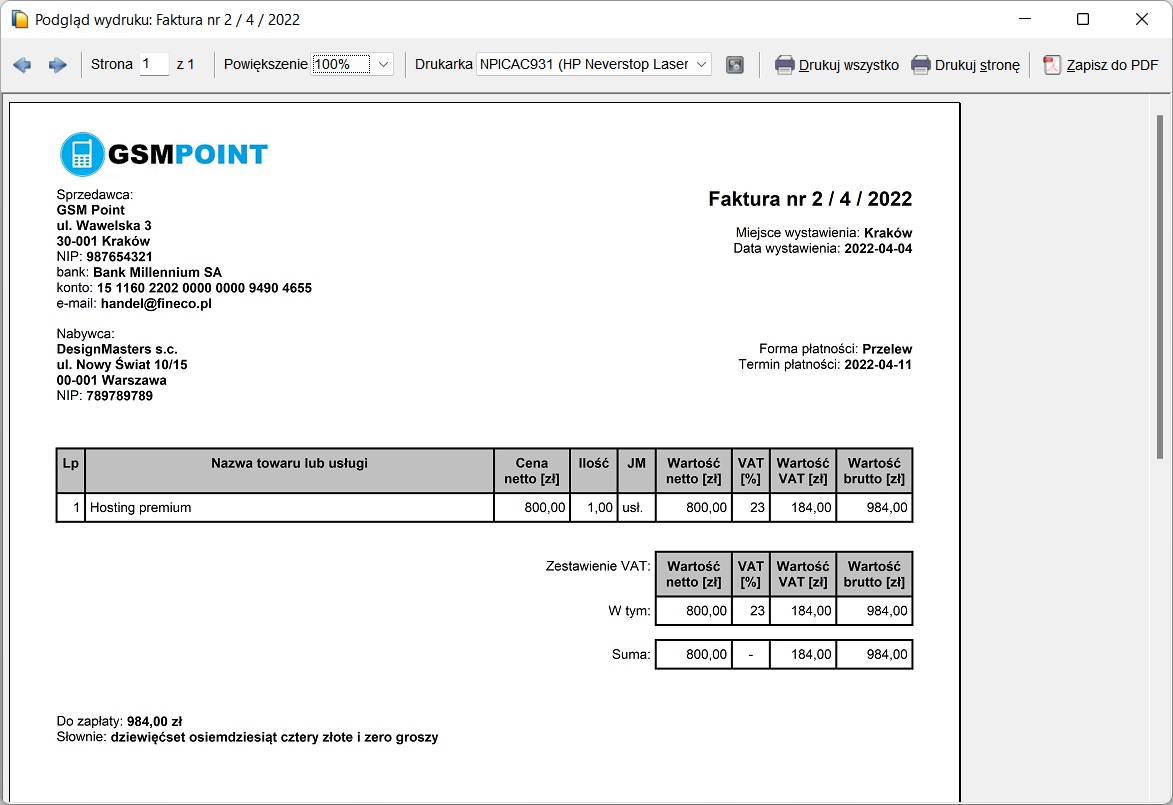Click the handel@fineco.pl e-mail address
Viewport: 1173px width, 805px height.
coord(156,303)
